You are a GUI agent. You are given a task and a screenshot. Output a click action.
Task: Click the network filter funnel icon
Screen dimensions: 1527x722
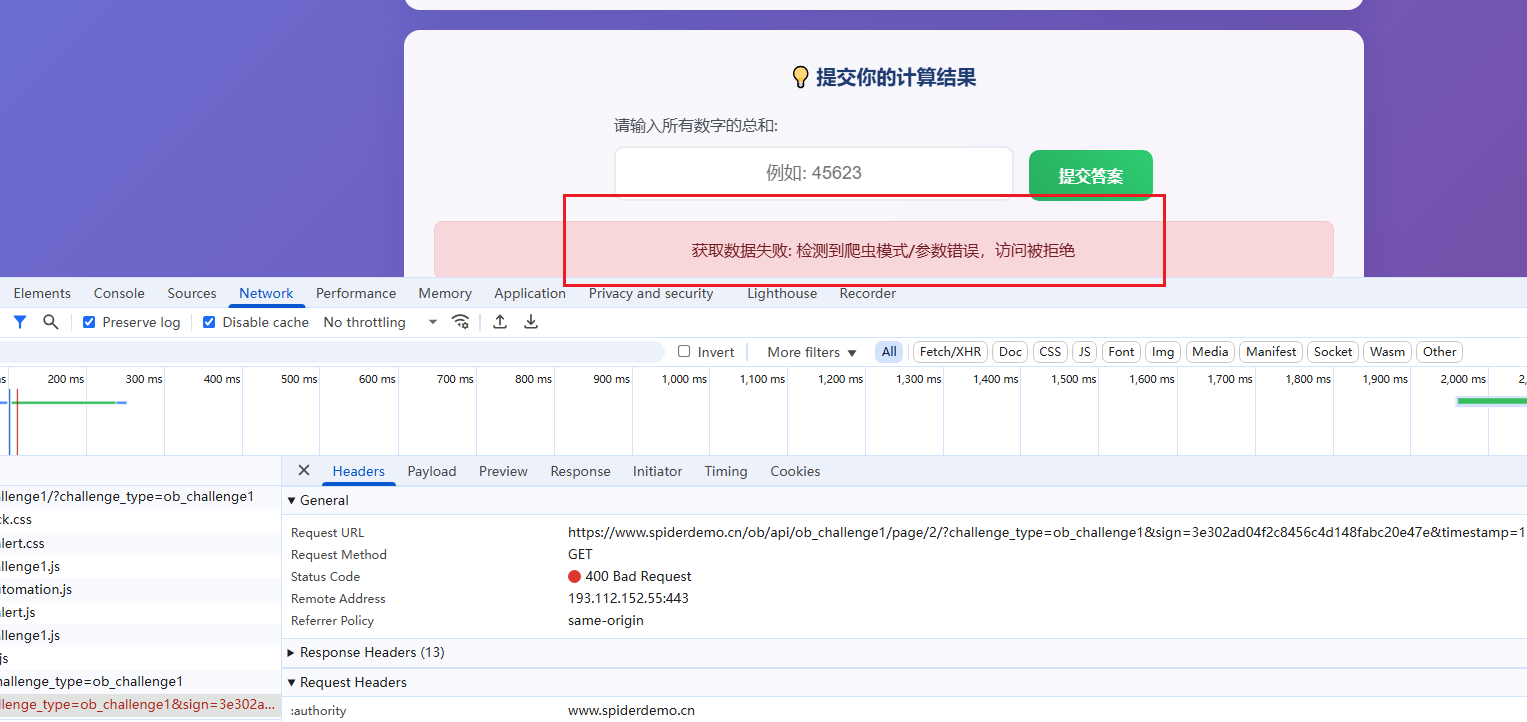[20, 322]
